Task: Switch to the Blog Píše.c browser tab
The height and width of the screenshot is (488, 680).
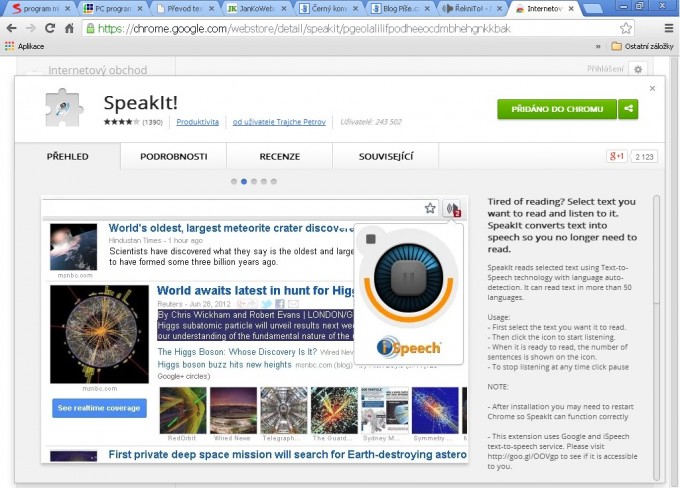Action: (x=401, y=8)
